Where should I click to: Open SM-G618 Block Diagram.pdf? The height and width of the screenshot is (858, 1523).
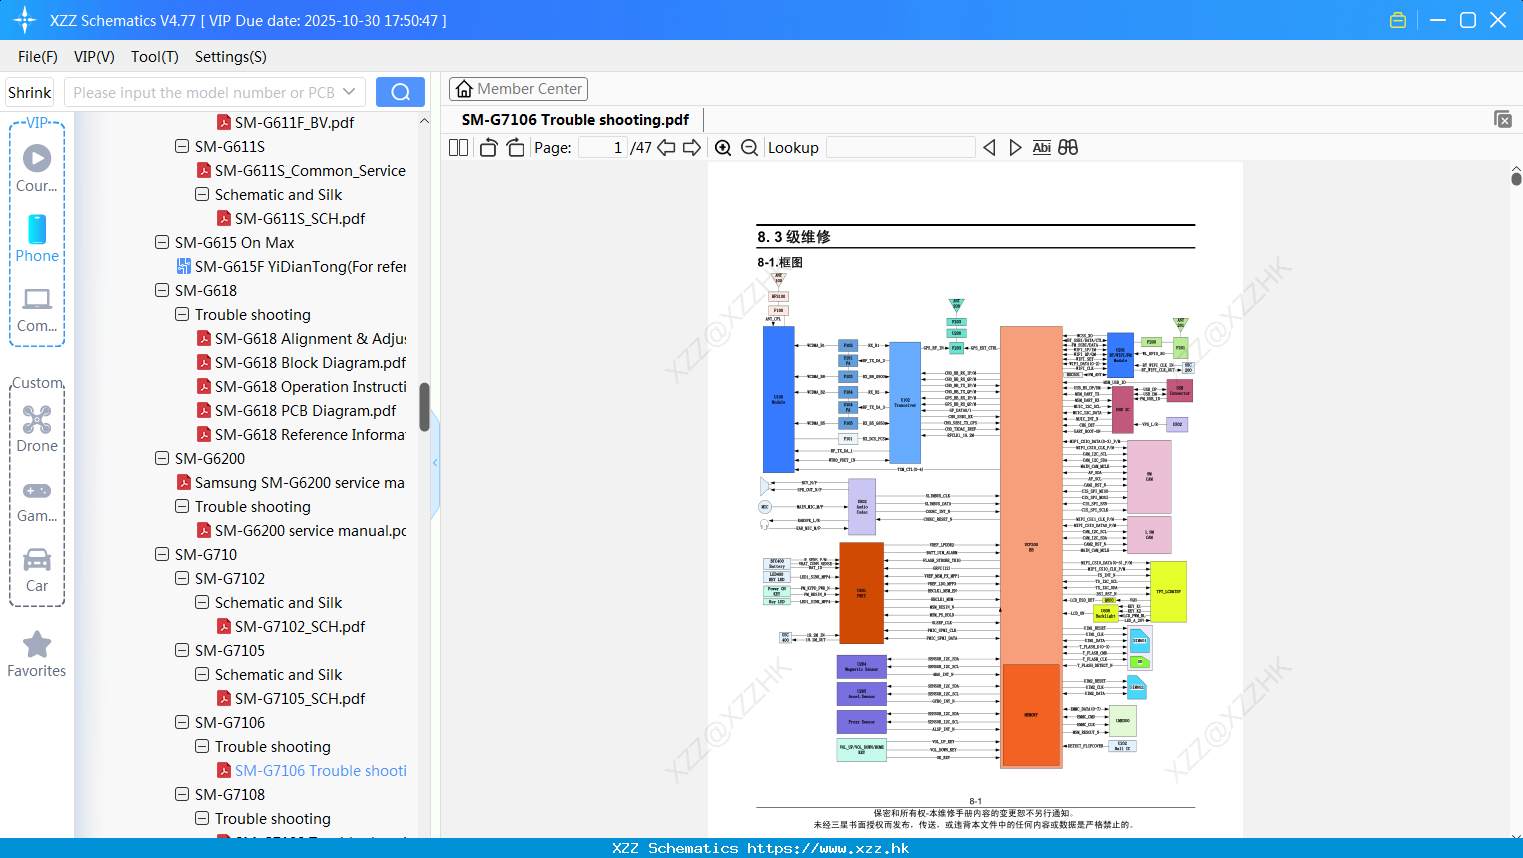click(301, 363)
